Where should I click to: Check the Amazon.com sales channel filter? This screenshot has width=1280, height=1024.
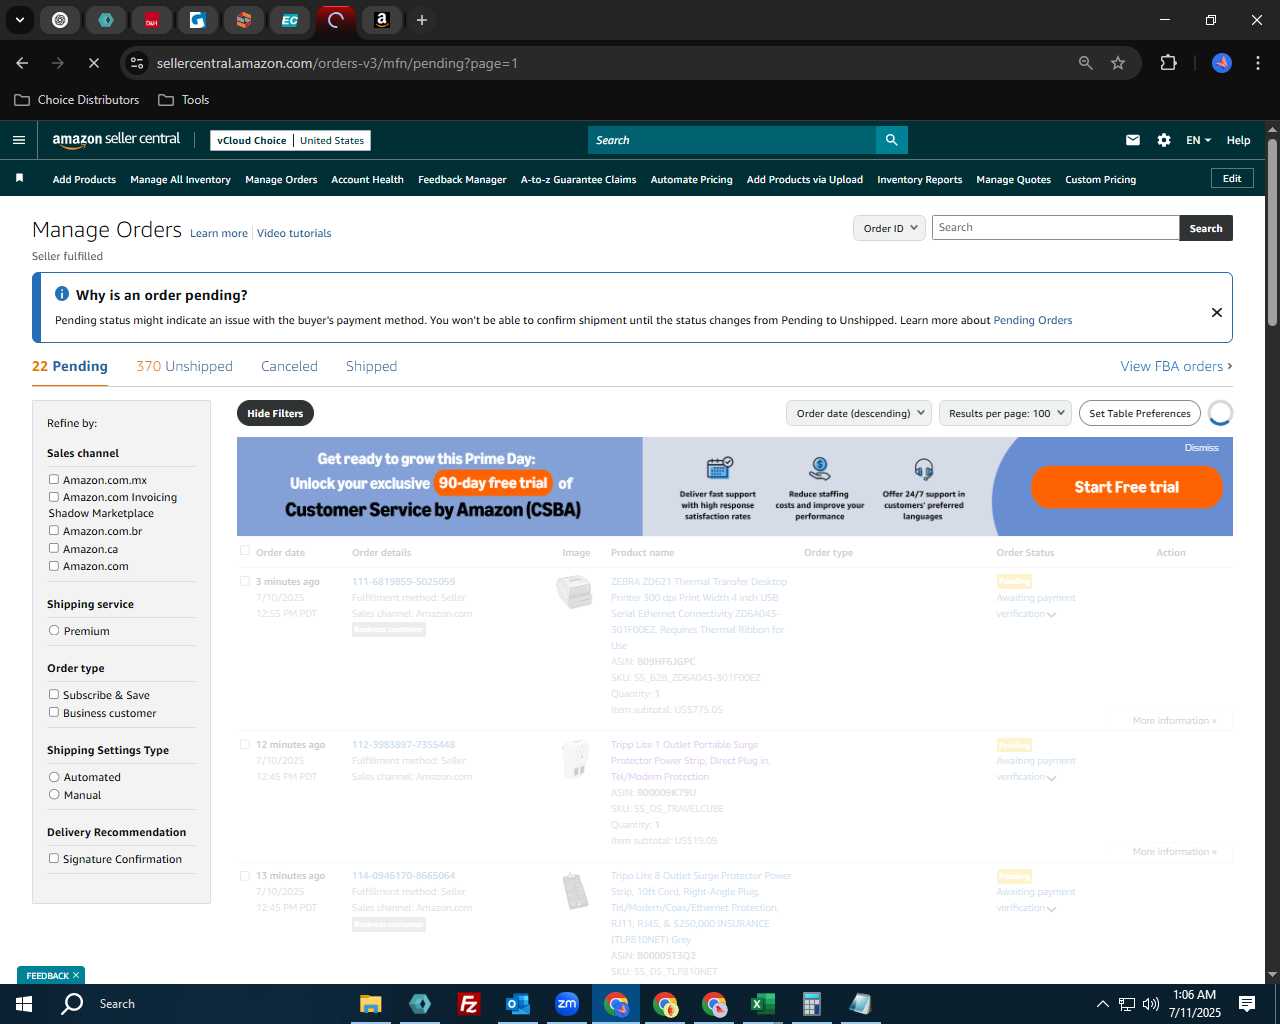(54, 565)
